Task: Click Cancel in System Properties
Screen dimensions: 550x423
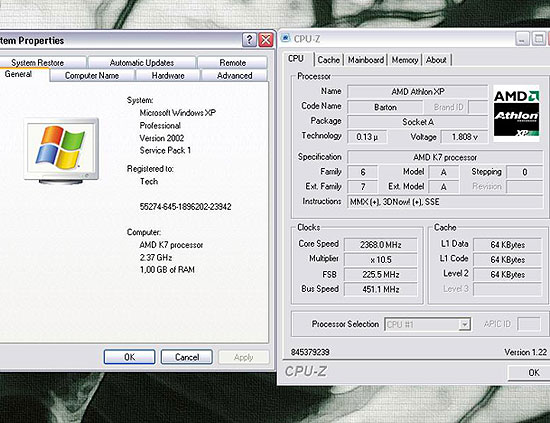Action: pyautogui.click(x=187, y=357)
